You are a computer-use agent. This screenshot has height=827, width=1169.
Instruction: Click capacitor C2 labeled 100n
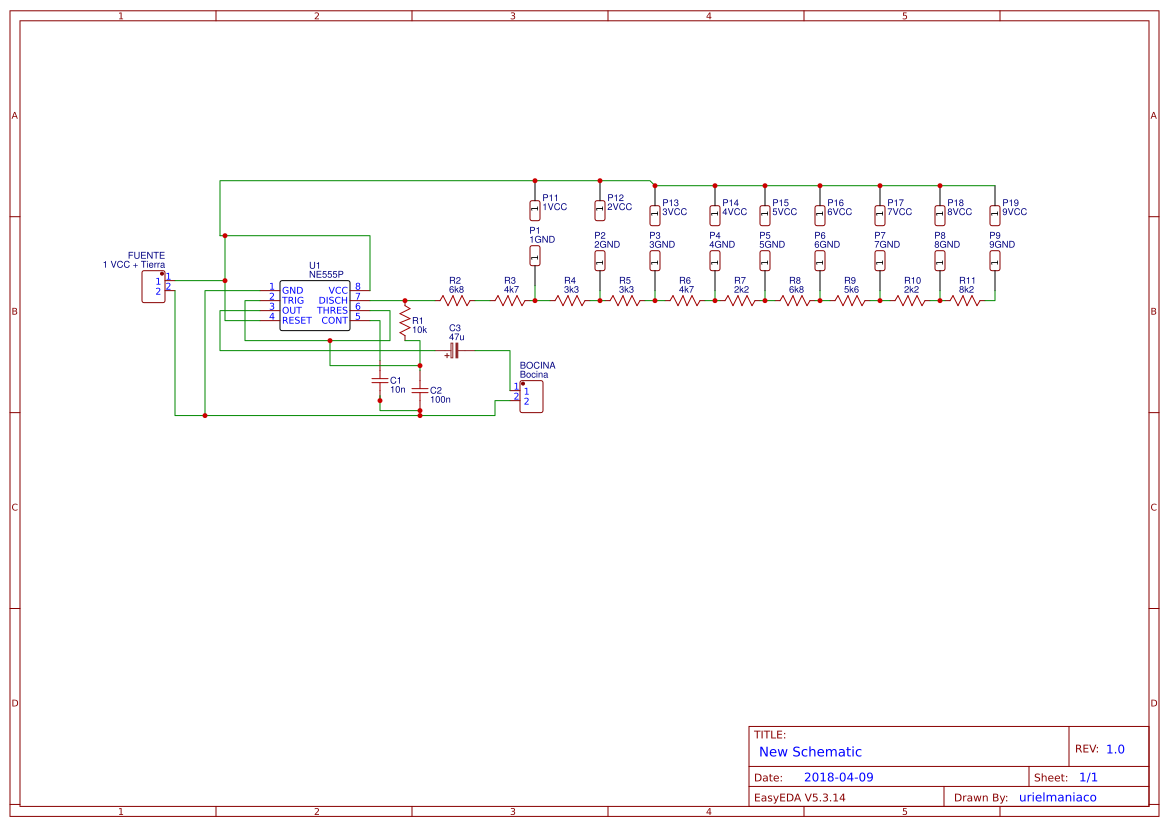tap(420, 392)
